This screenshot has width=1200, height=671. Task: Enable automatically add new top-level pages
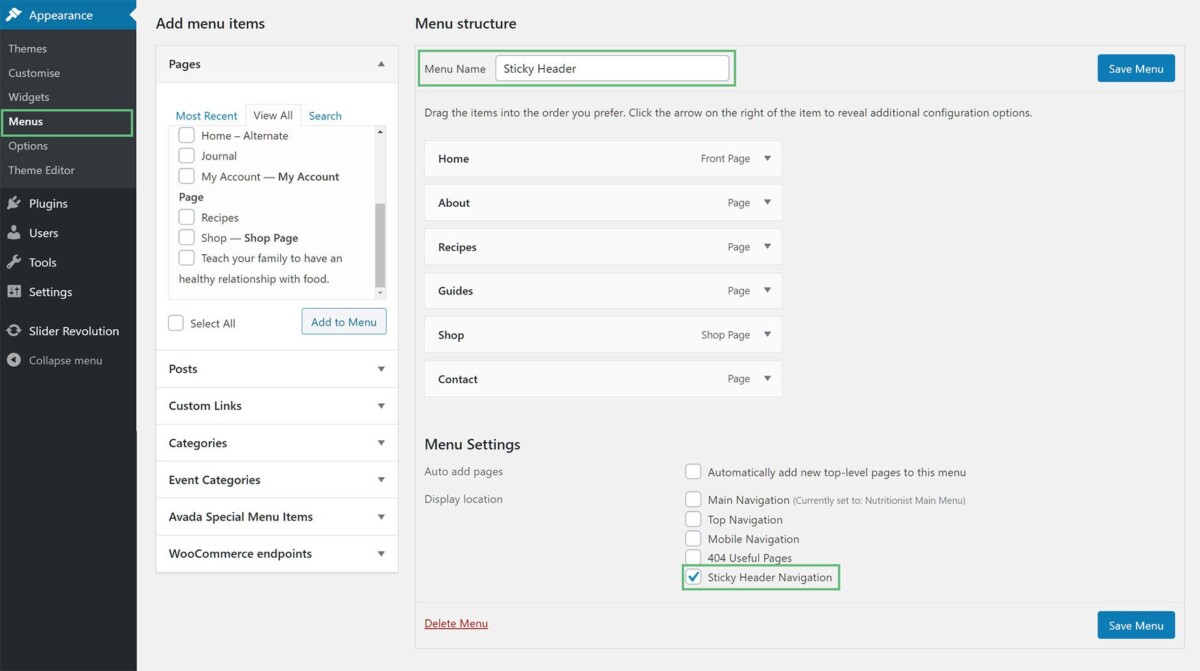tap(693, 472)
